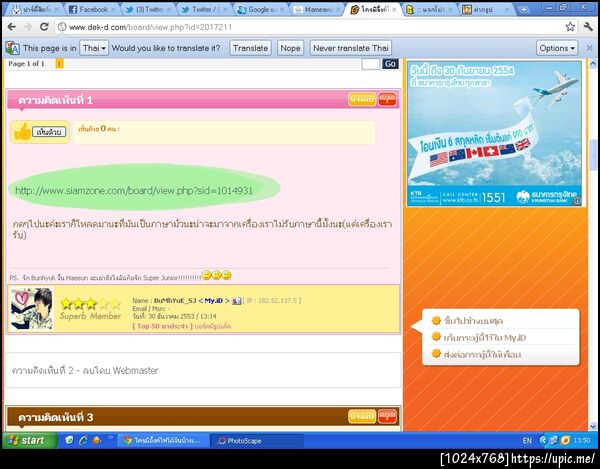The width and height of the screenshot is (600, 469).
Task: Click orange report button on comment 3
Action: click(x=362, y=416)
